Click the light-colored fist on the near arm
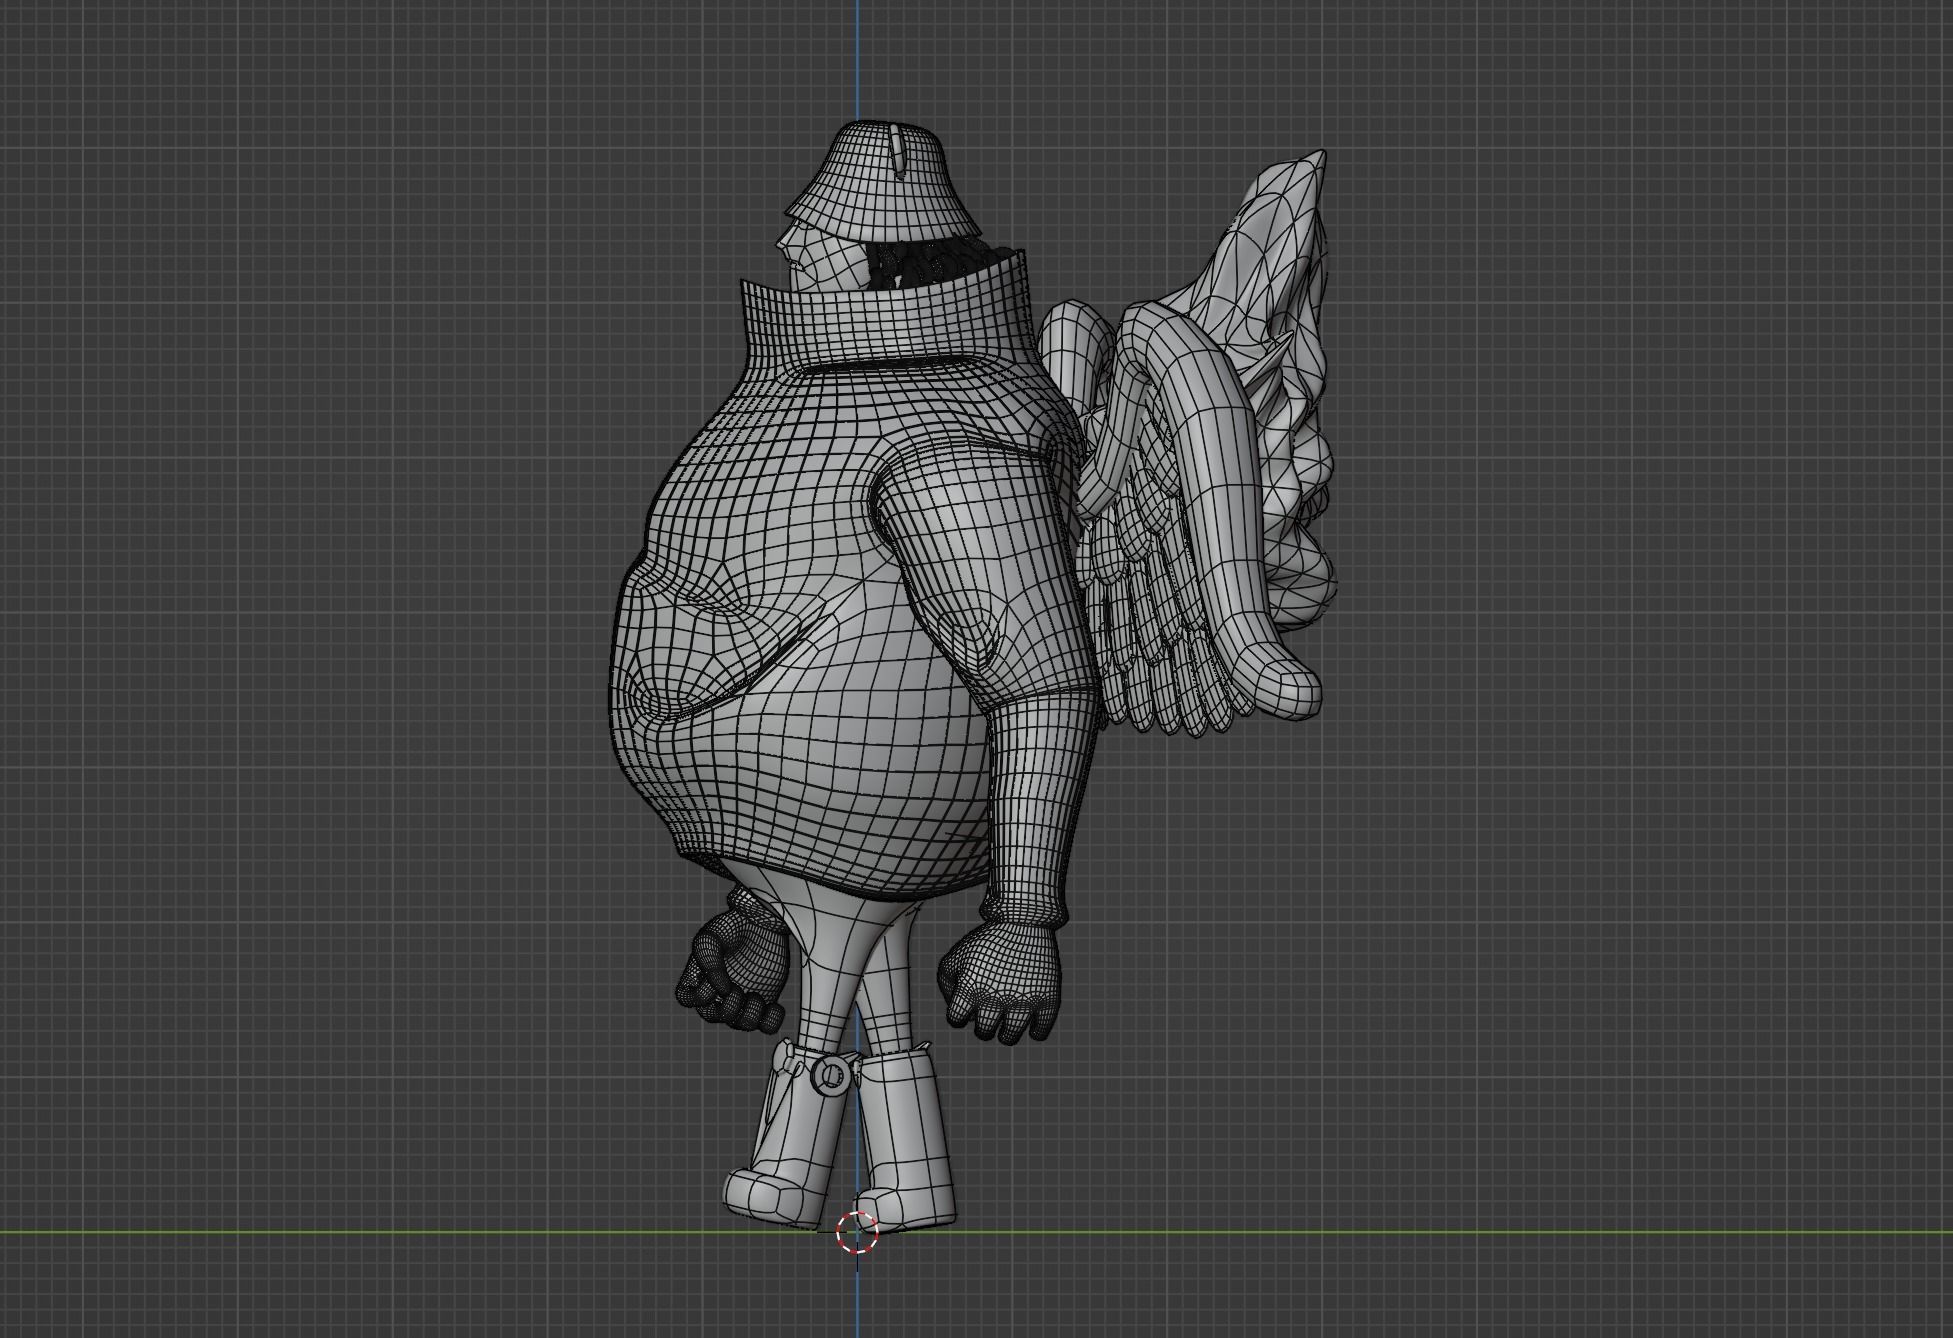 (1000, 982)
